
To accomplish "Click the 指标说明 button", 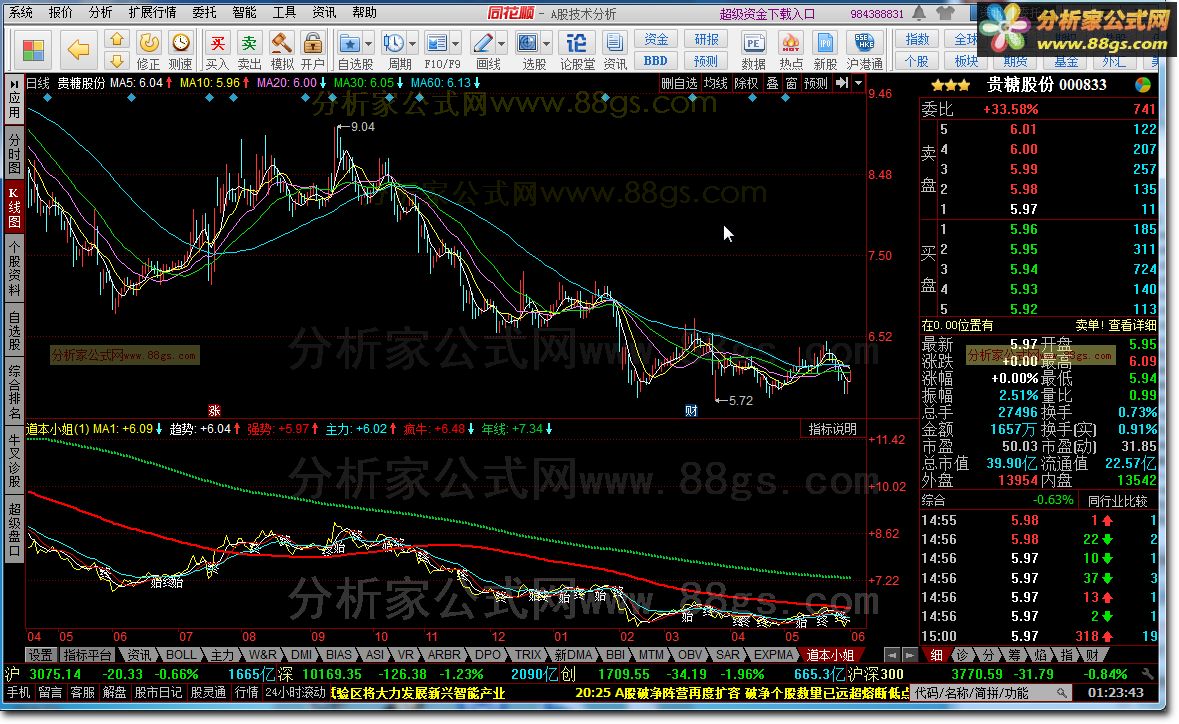I will point(832,429).
